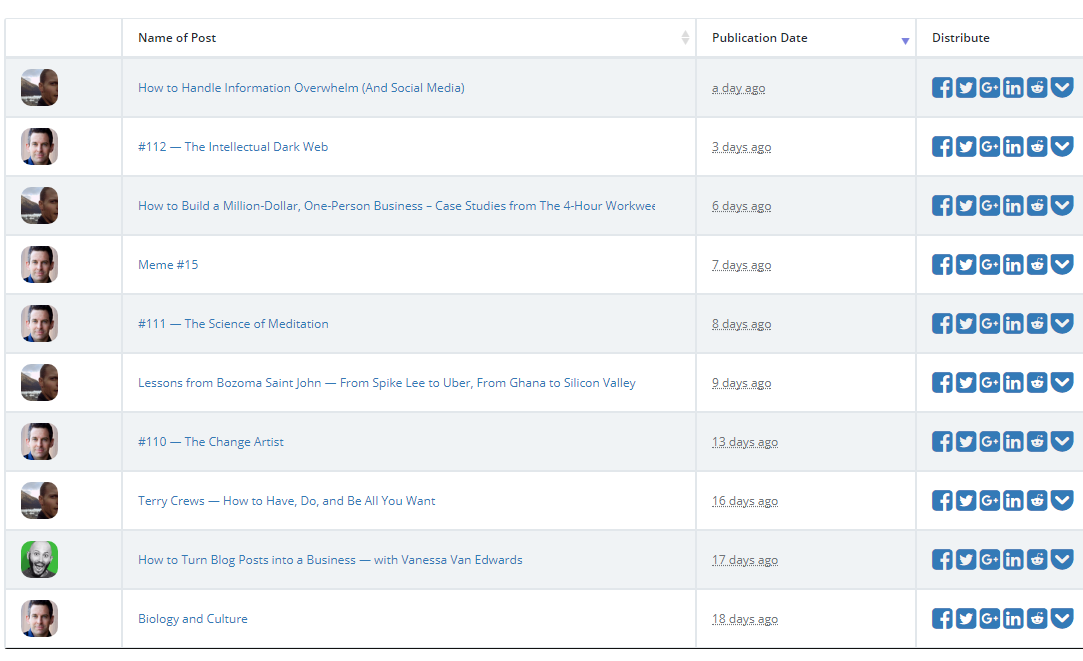Click author avatar for Vanessa Van Edwards post
This screenshot has height=661, width=1083.
tap(39, 560)
